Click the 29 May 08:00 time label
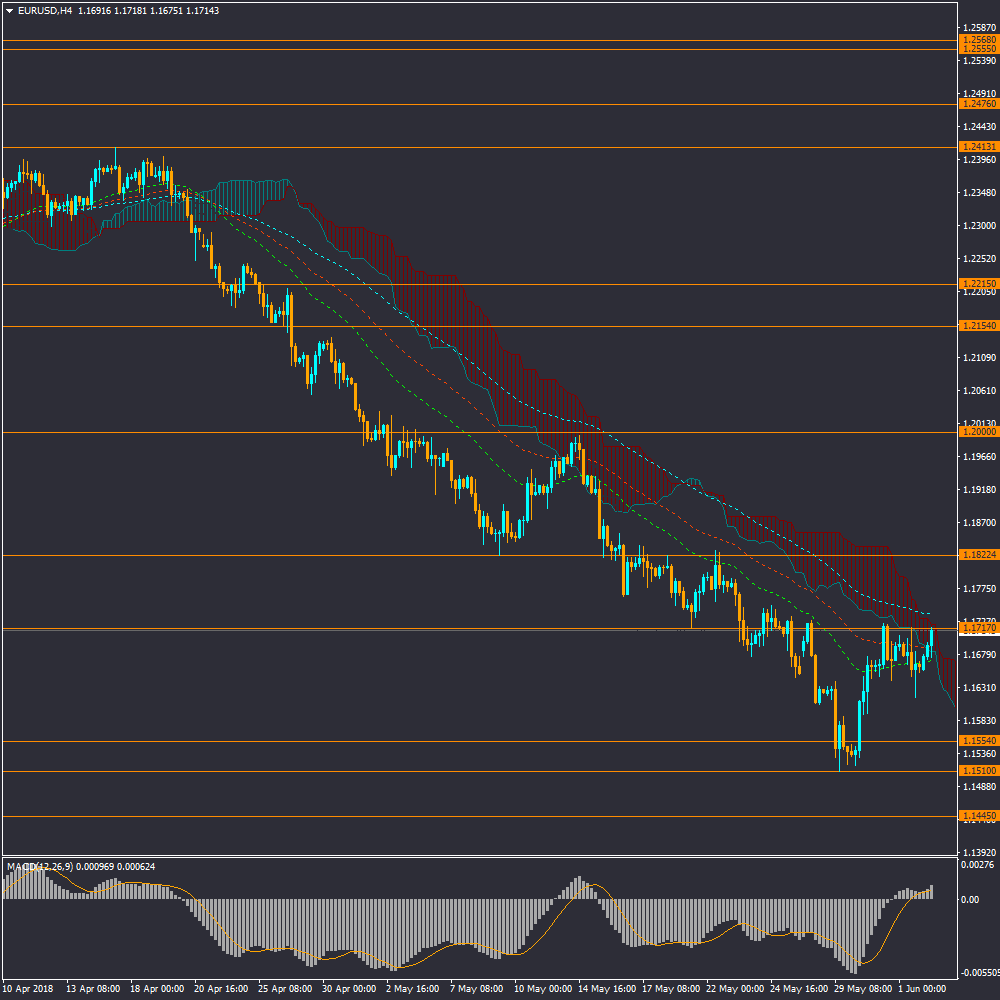Image resolution: width=1000 pixels, height=1000 pixels. tap(862, 987)
